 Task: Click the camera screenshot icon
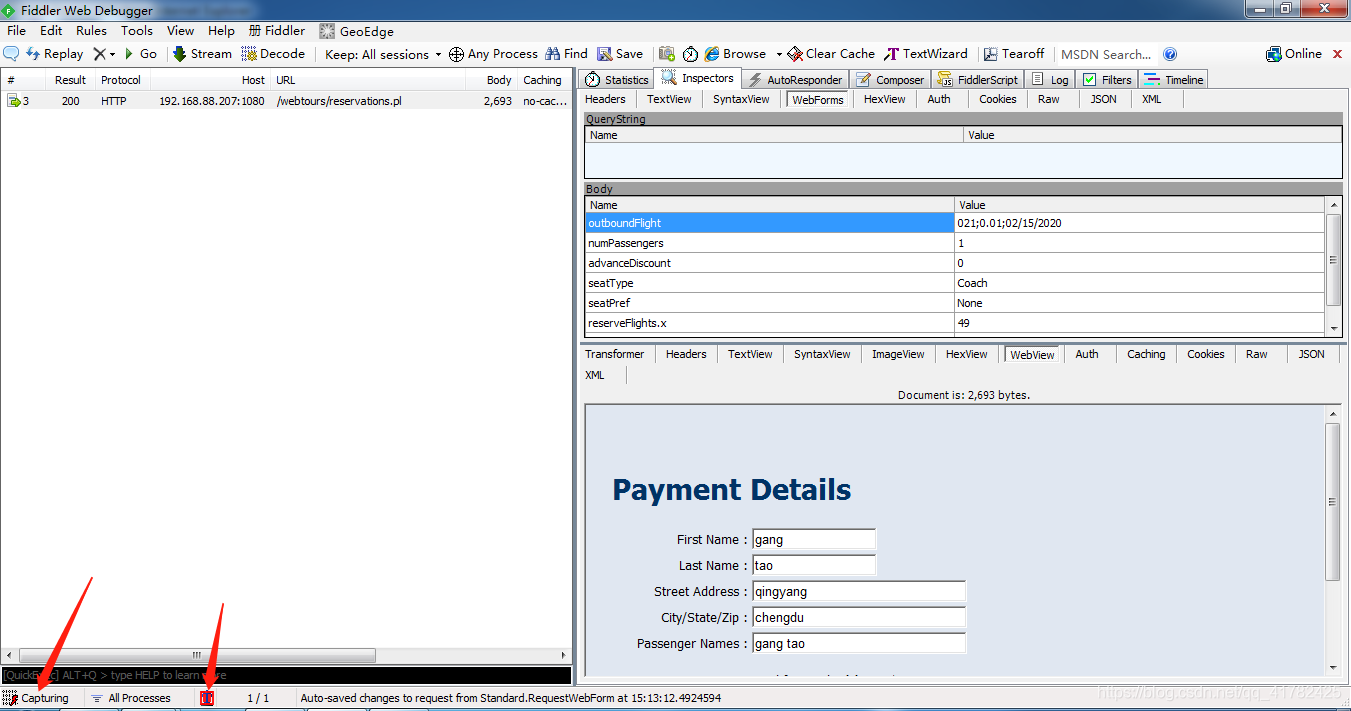coord(667,54)
